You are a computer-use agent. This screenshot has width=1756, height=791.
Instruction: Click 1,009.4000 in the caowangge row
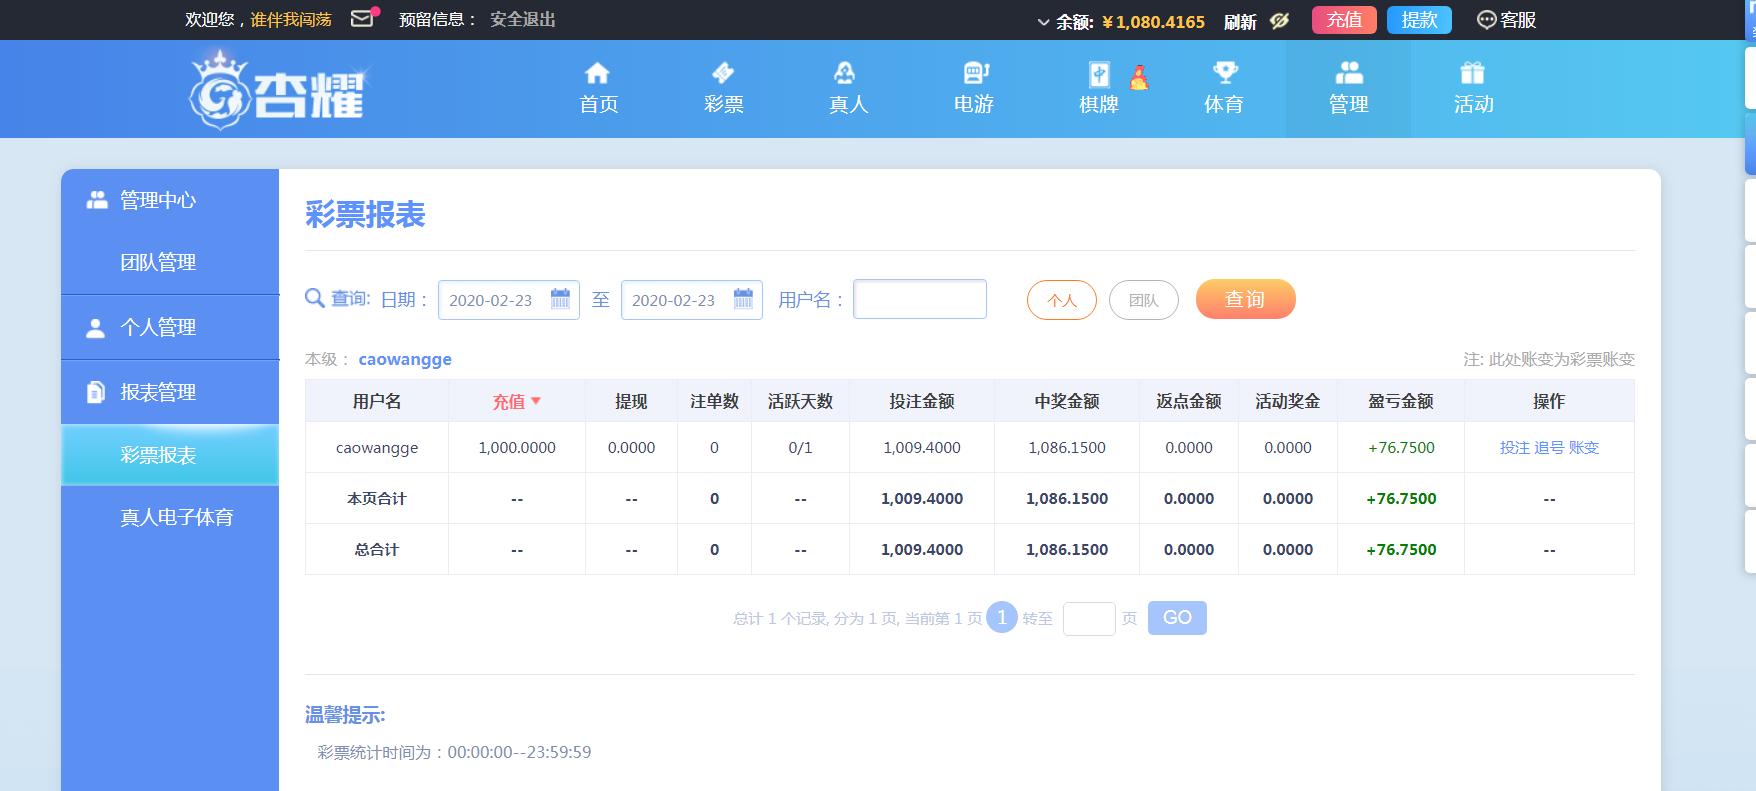[x=922, y=448]
